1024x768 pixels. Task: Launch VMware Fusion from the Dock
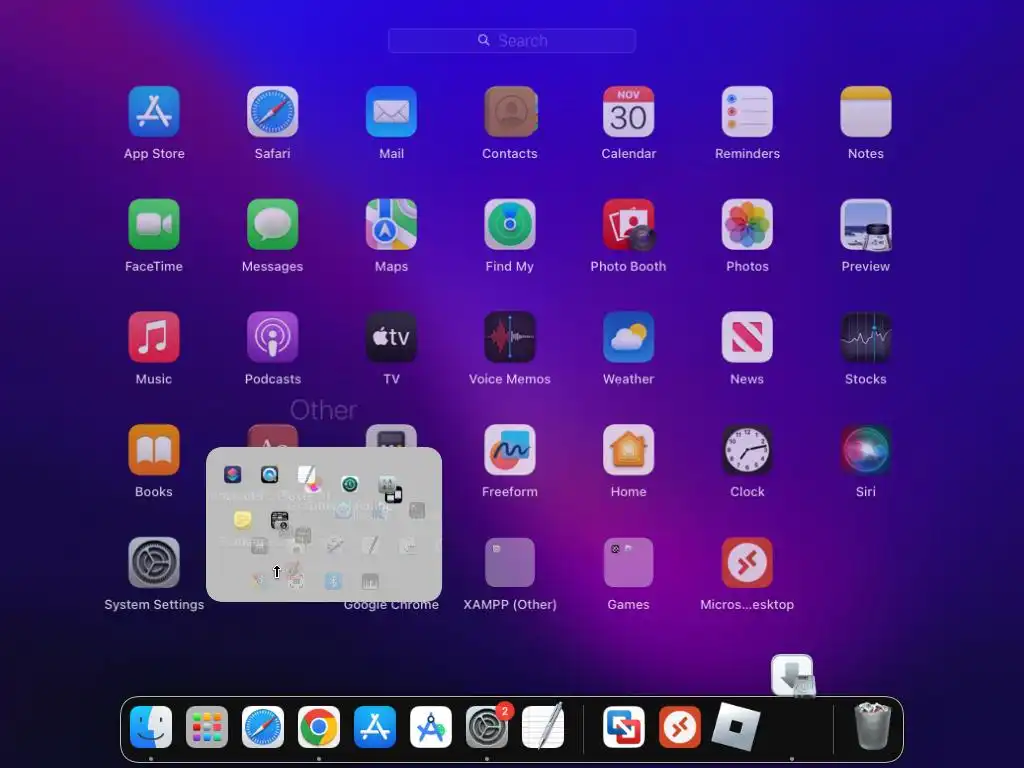624,727
